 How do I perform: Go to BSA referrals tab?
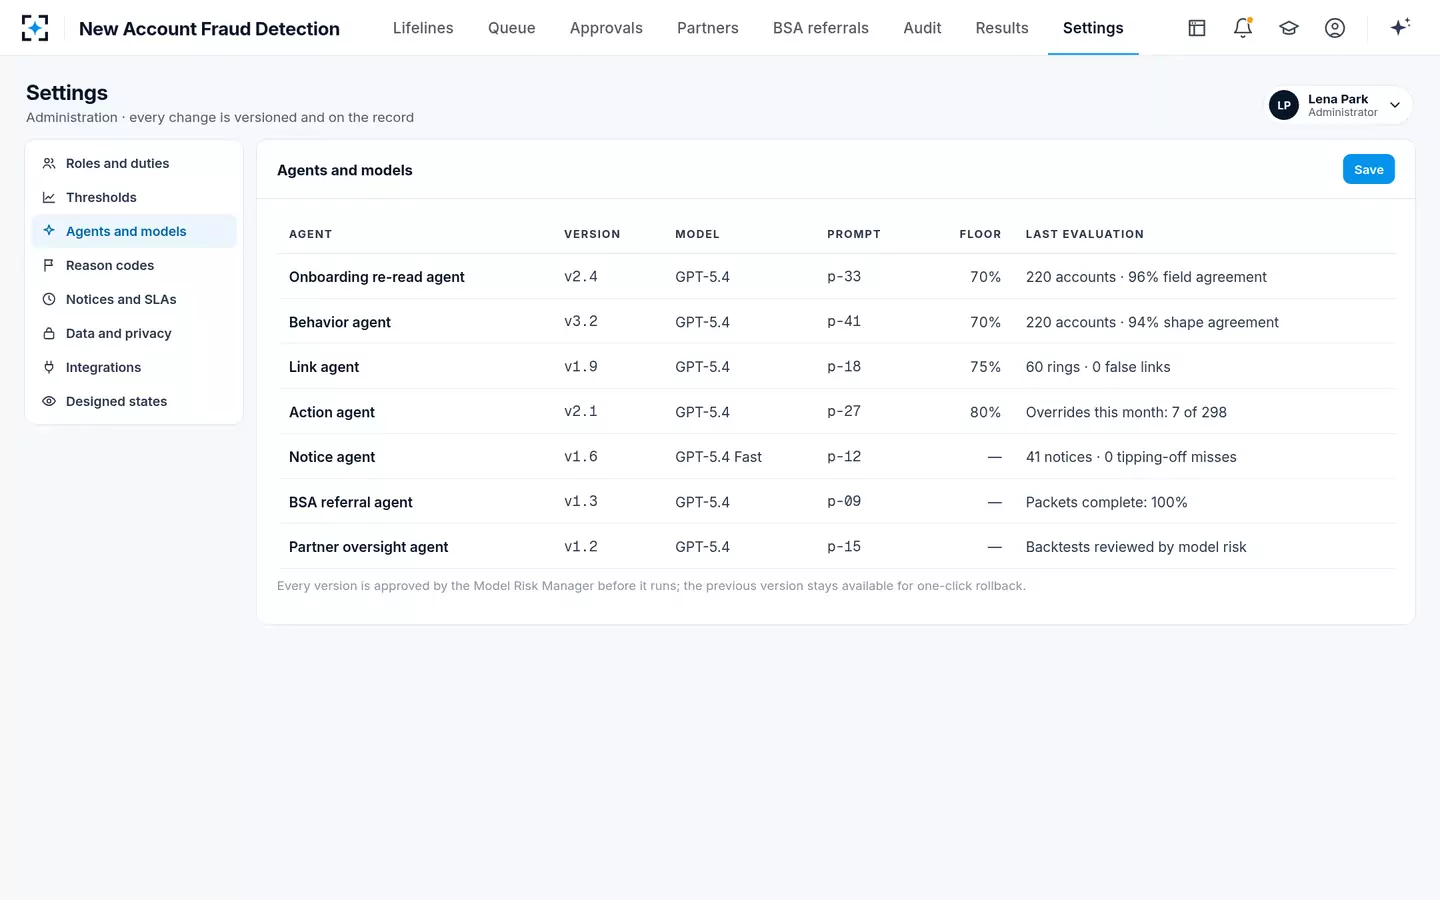click(821, 28)
